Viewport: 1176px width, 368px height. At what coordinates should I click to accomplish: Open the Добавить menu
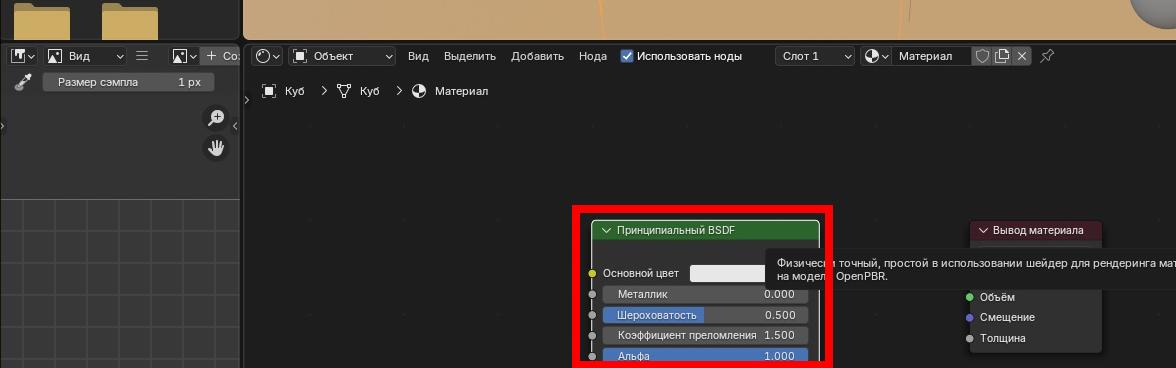(537, 56)
